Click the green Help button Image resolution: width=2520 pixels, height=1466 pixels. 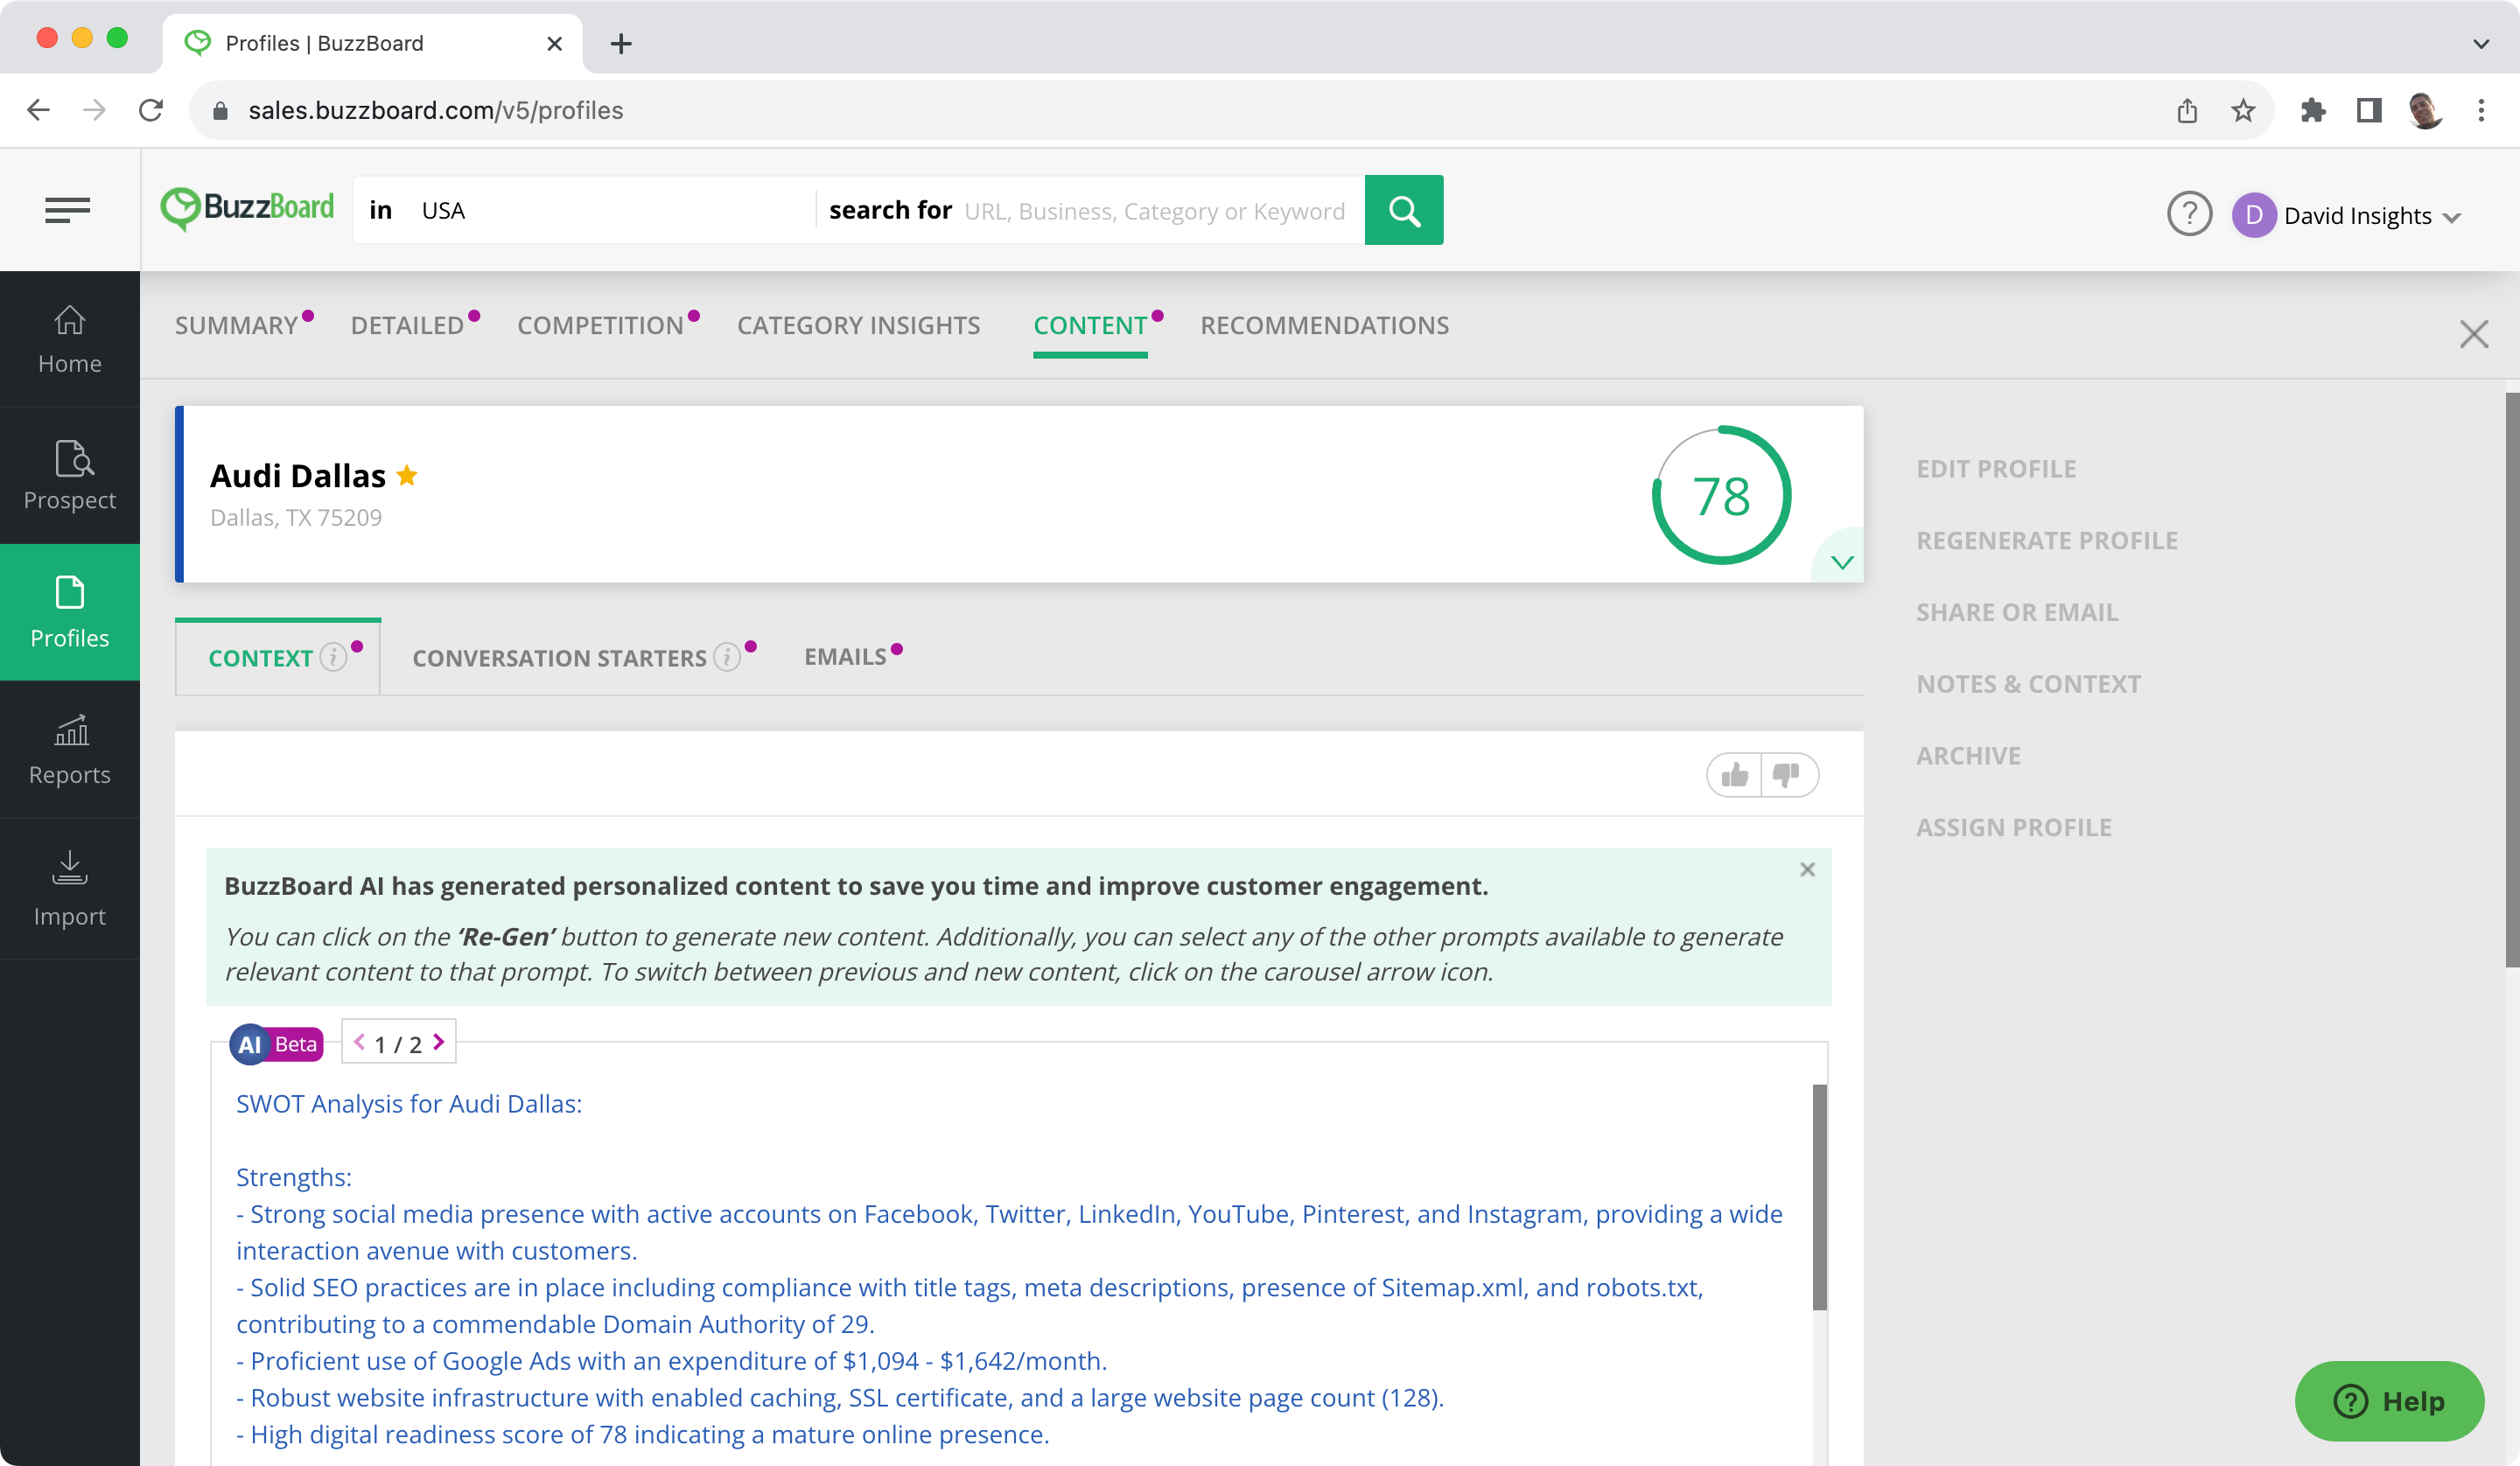2388,1400
